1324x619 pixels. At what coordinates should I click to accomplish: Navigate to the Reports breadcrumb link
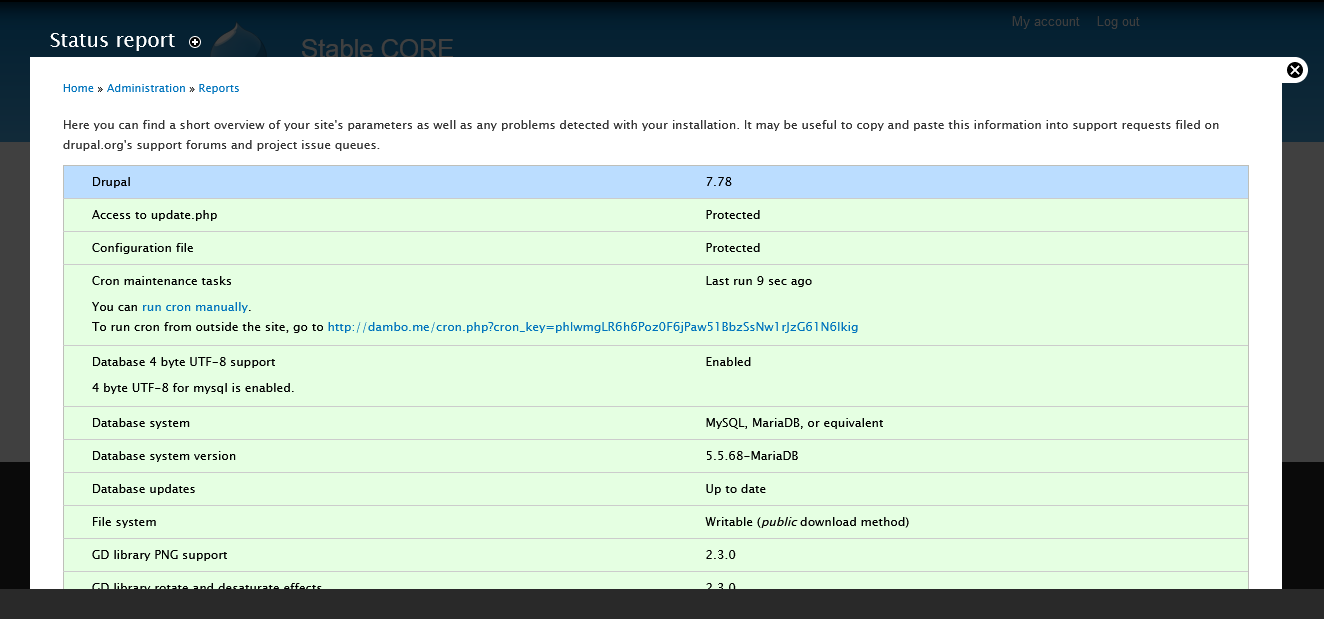(x=219, y=88)
